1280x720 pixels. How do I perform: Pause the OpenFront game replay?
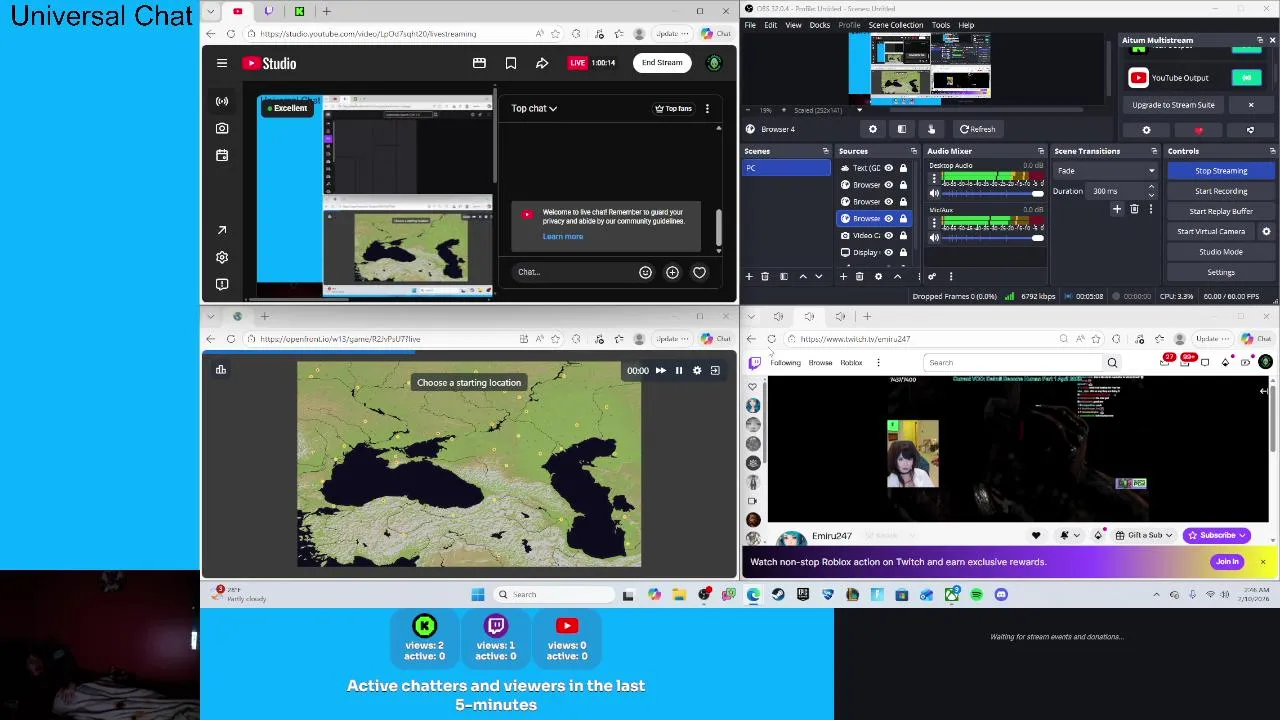click(679, 370)
